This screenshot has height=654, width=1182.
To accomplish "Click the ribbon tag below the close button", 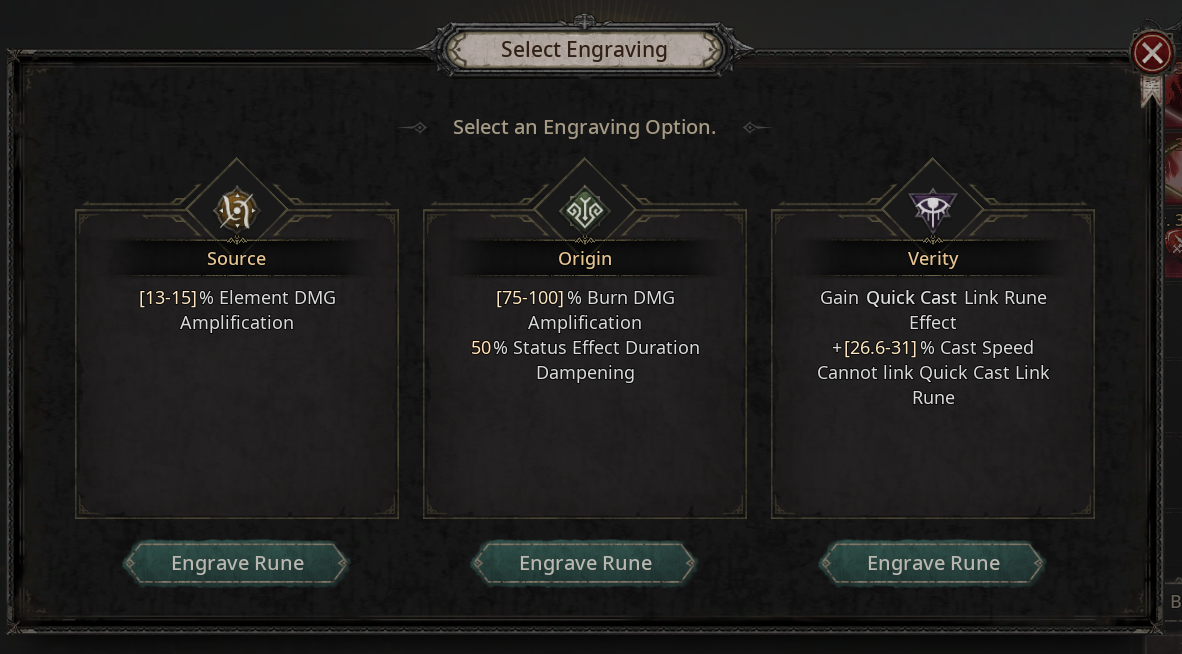I will pyautogui.click(x=1151, y=91).
